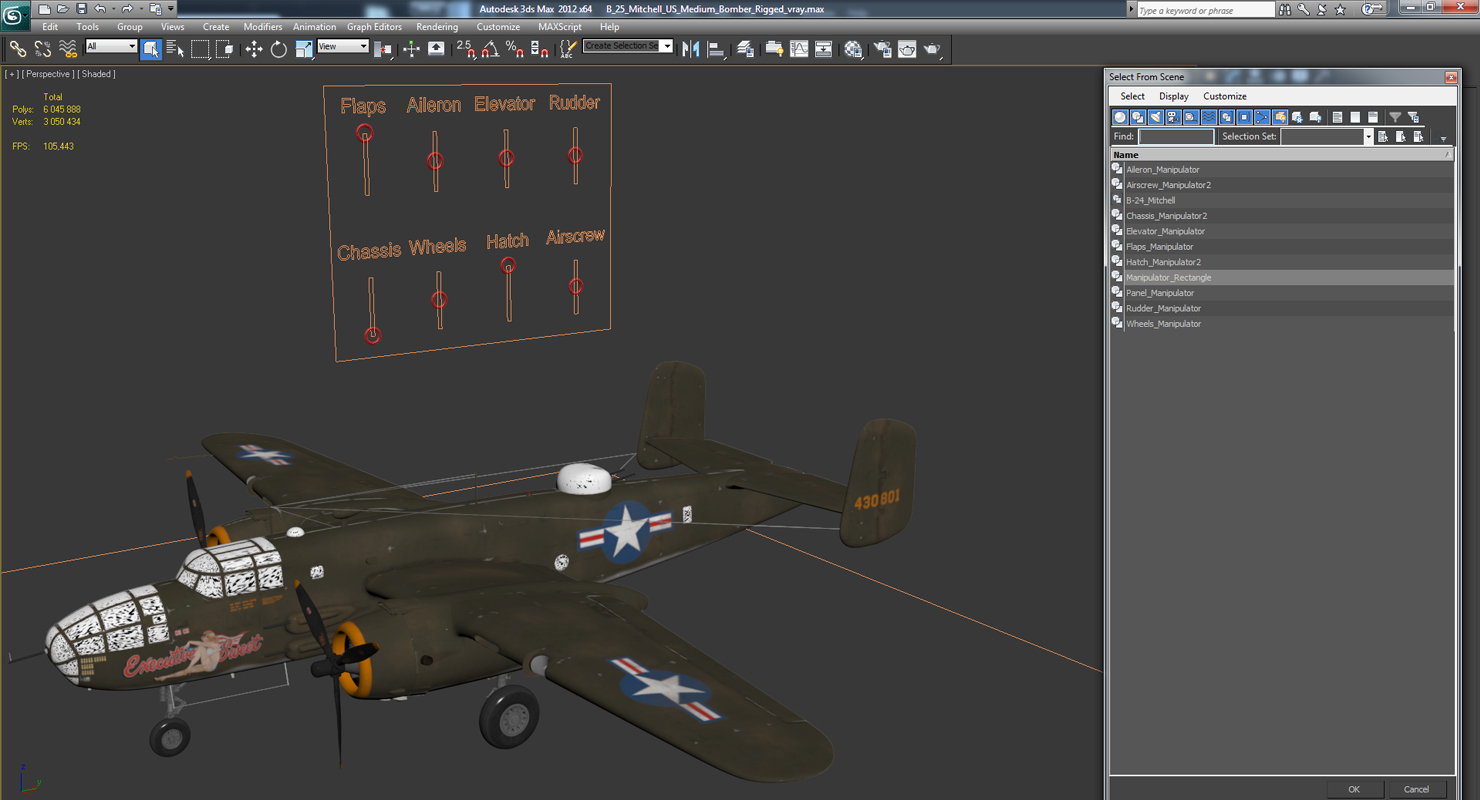The height and width of the screenshot is (800, 1480).
Task: Open Edit Named Selection Sets
Action: tap(568, 49)
